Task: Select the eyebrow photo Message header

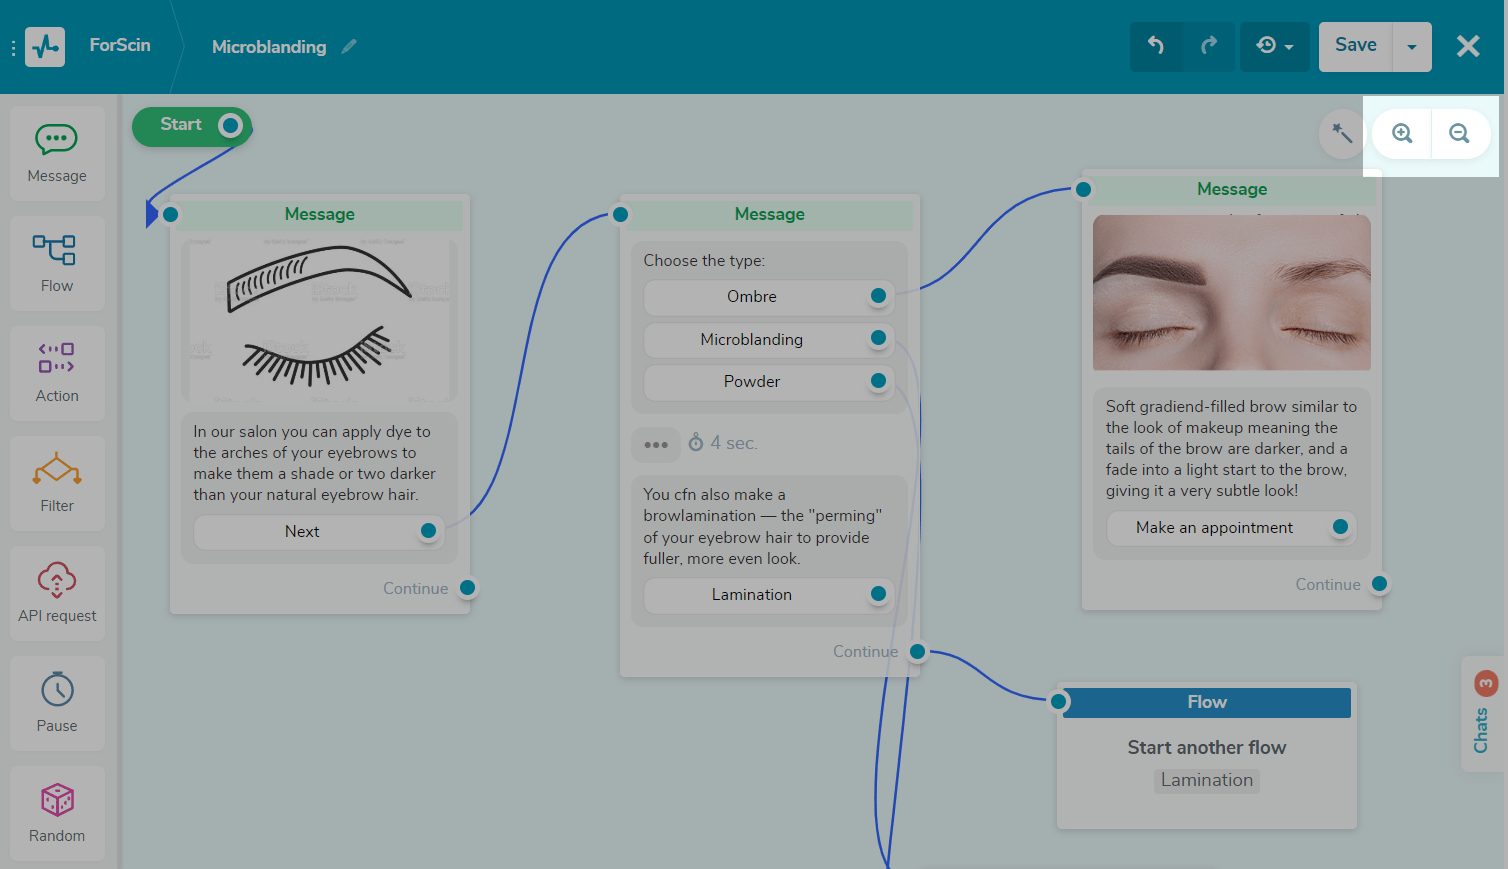Action: tap(1232, 189)
